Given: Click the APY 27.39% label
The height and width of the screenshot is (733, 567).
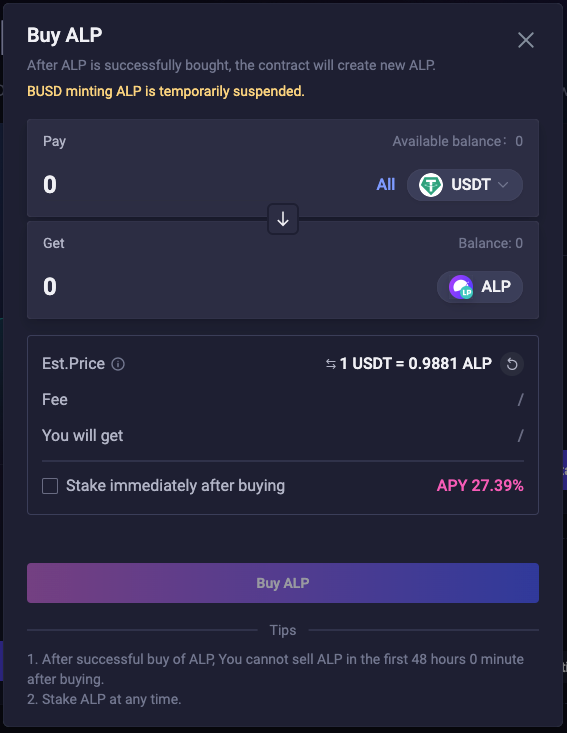Looking at the screenshot, I should click(x=480, y=486).
